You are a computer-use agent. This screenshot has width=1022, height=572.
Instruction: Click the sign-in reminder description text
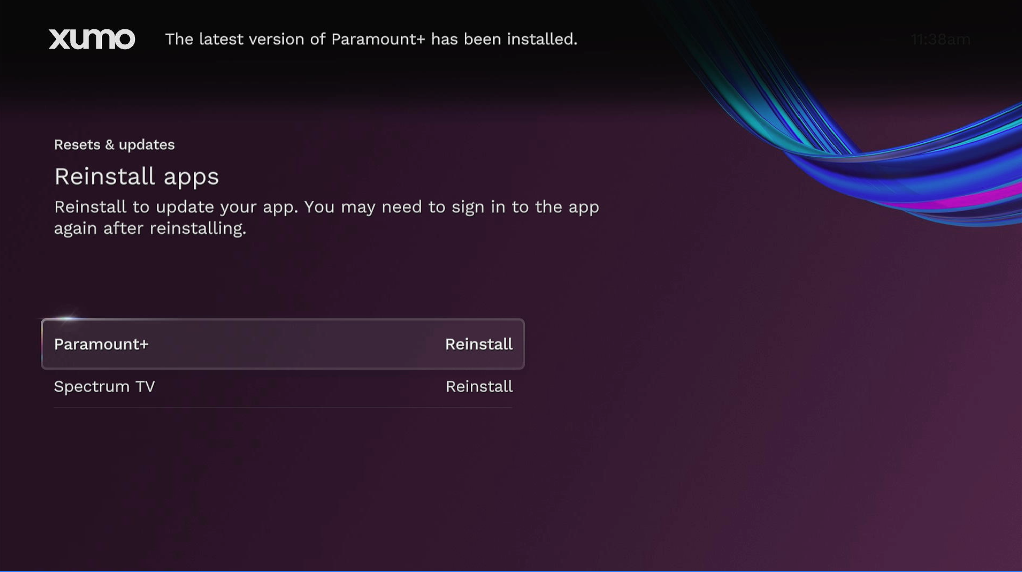pos(327,218)
